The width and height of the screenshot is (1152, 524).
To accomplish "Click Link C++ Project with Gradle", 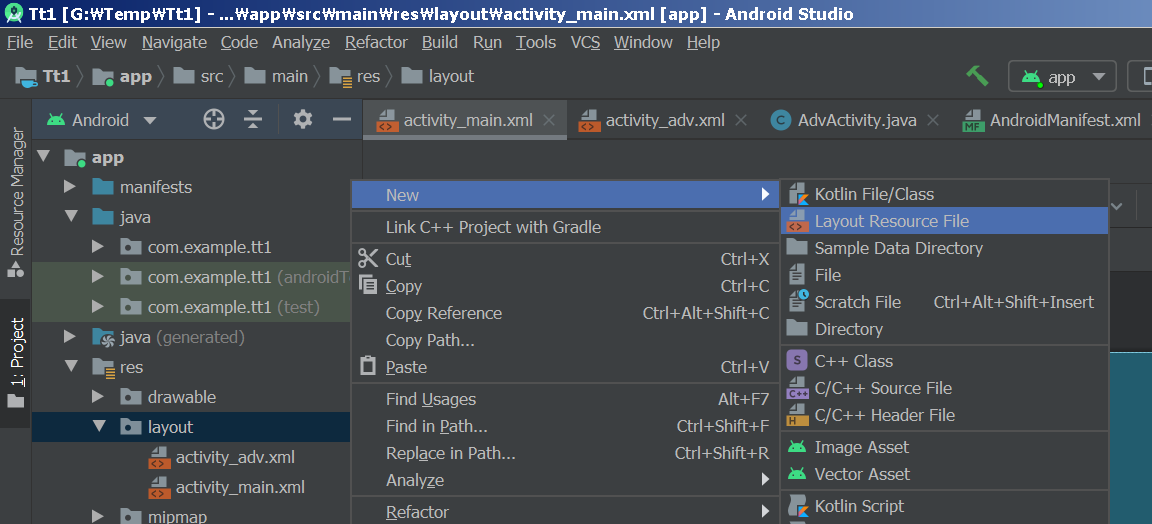I will coord(564,227).
